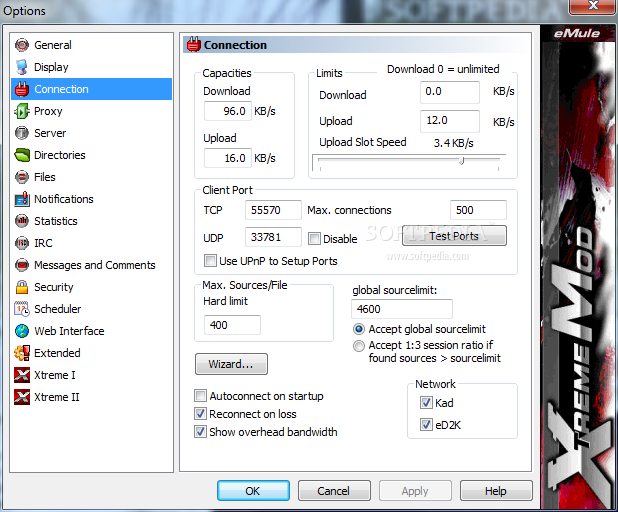Open General options via its icon
Viewport: 618px width, 512px height.
pos(22,45)
